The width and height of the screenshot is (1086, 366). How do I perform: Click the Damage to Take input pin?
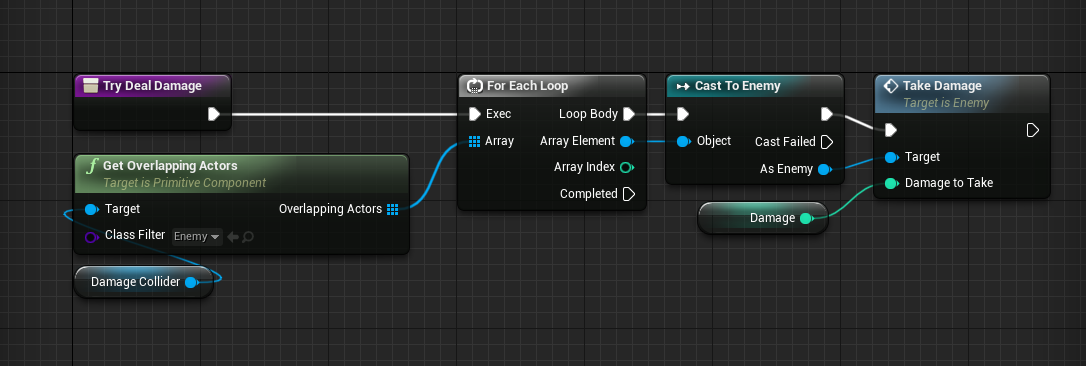[891, 184]
